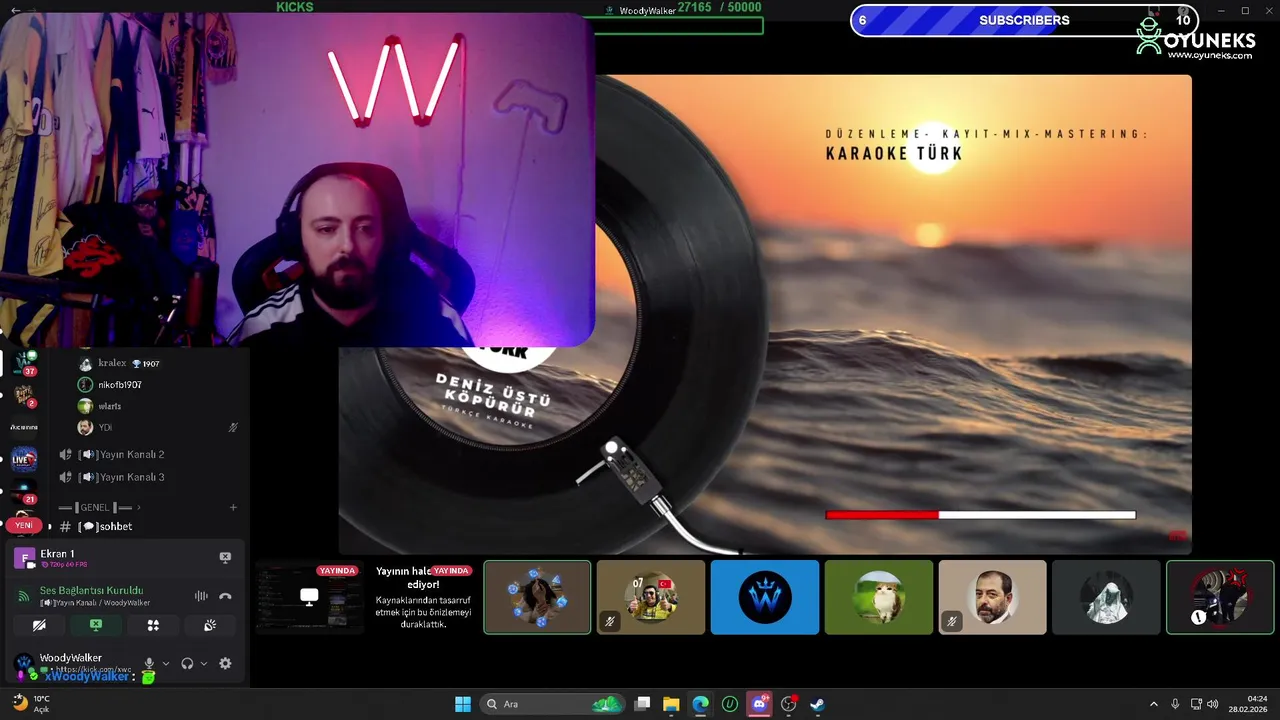Open the clock showing 04:24

click(1249, 704)
